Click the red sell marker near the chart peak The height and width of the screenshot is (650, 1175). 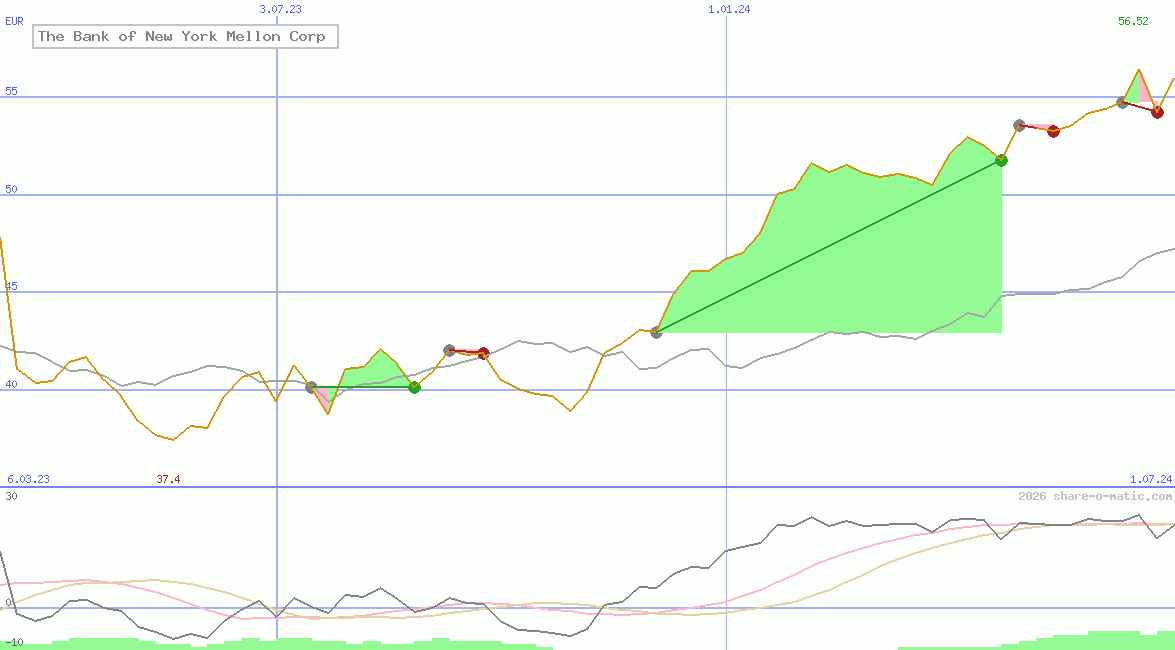(x=1157, y=112)
